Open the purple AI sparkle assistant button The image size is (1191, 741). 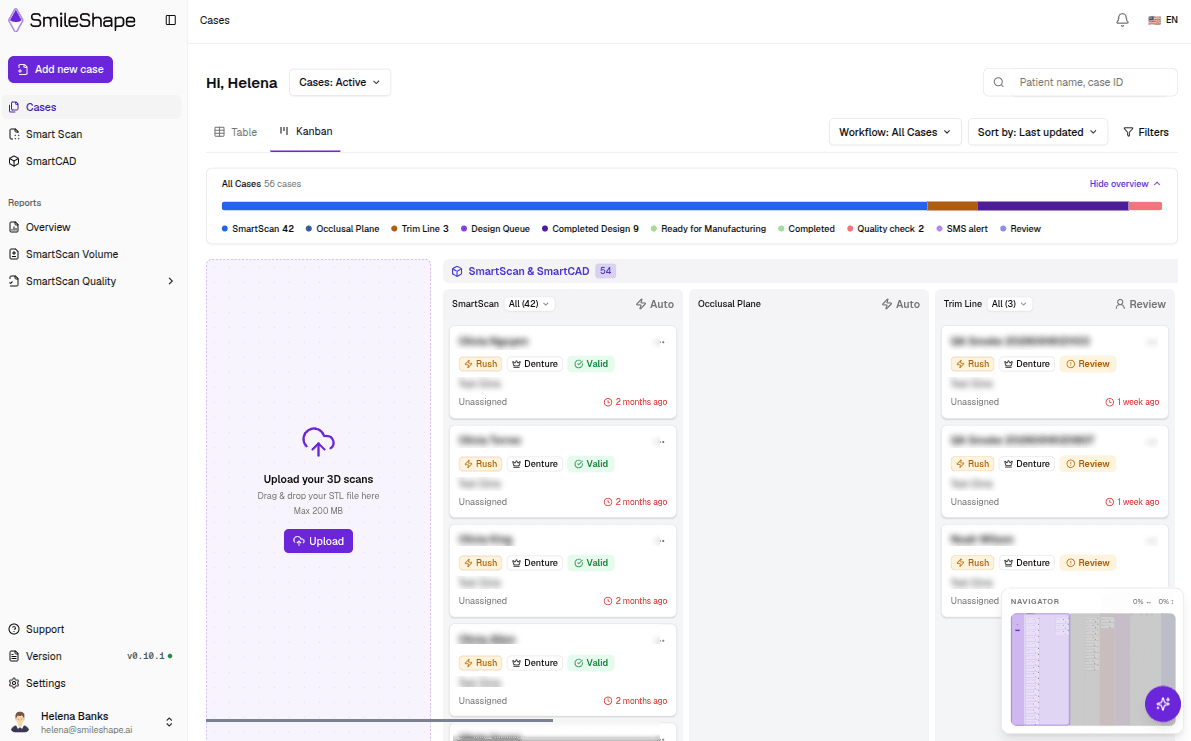coord(1162,704)
